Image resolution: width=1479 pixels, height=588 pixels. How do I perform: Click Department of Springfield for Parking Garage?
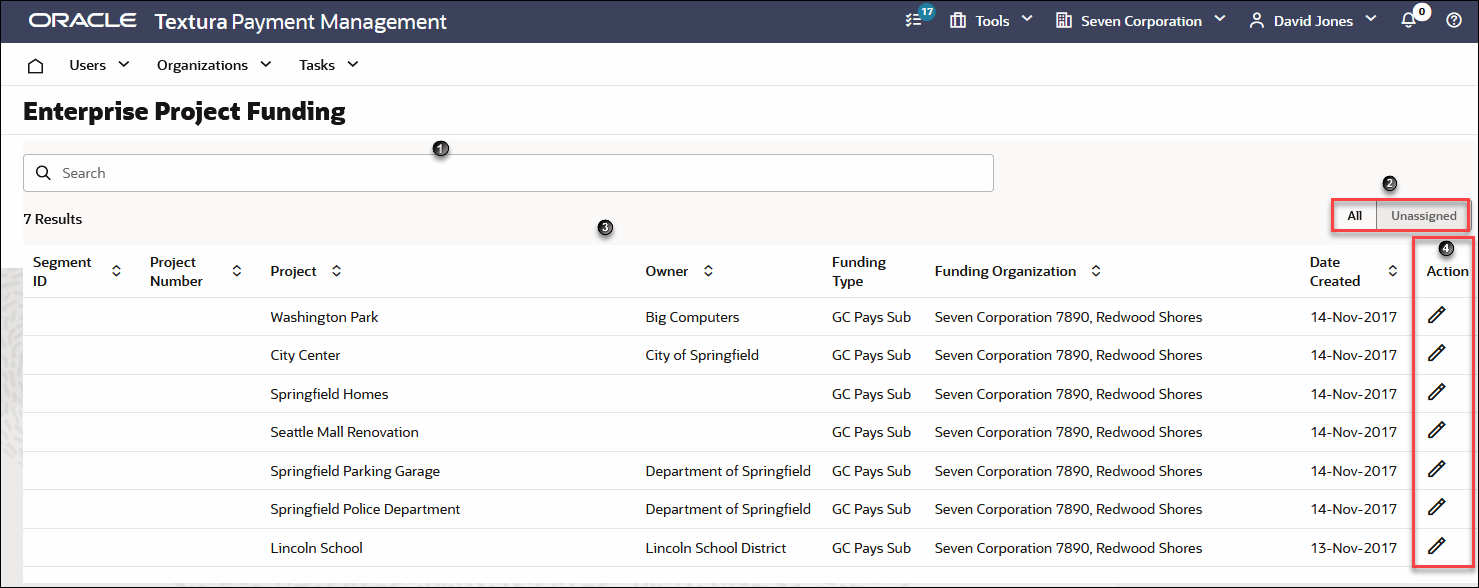(x=728, y=471)
